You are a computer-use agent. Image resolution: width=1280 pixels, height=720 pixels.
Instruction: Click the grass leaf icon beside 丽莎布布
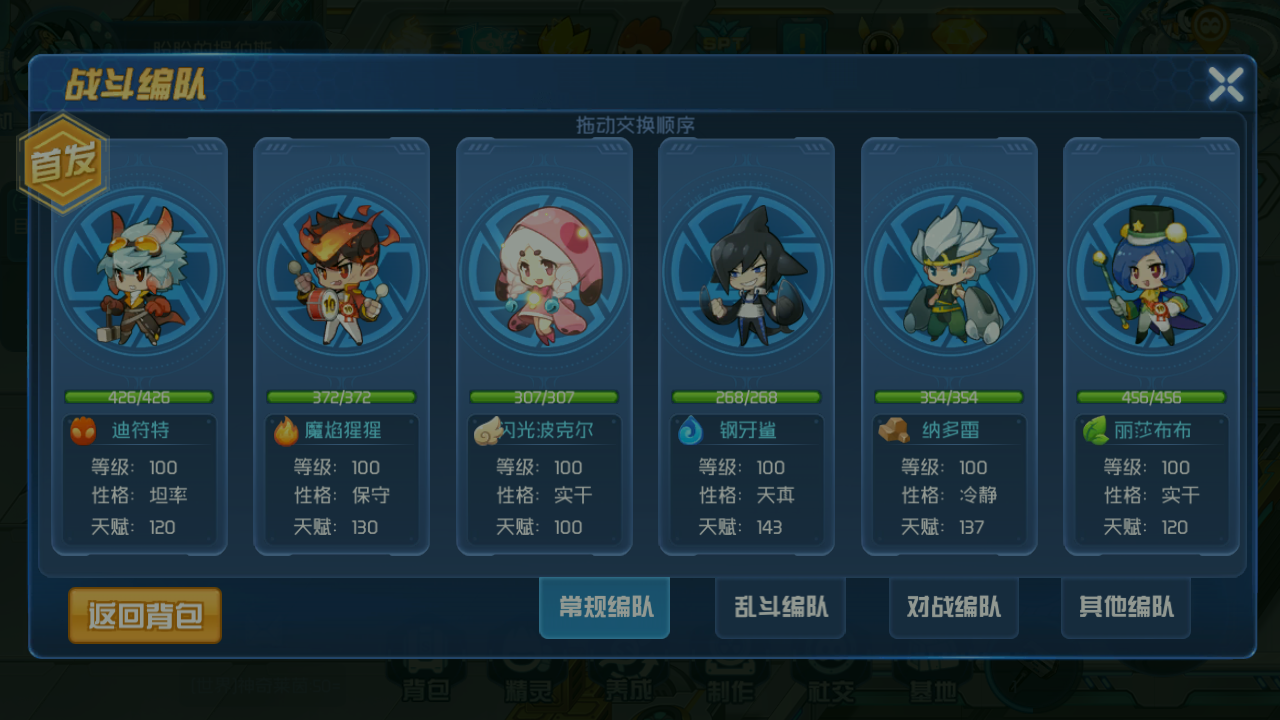pyautogui.click(x=1096, y=431)
